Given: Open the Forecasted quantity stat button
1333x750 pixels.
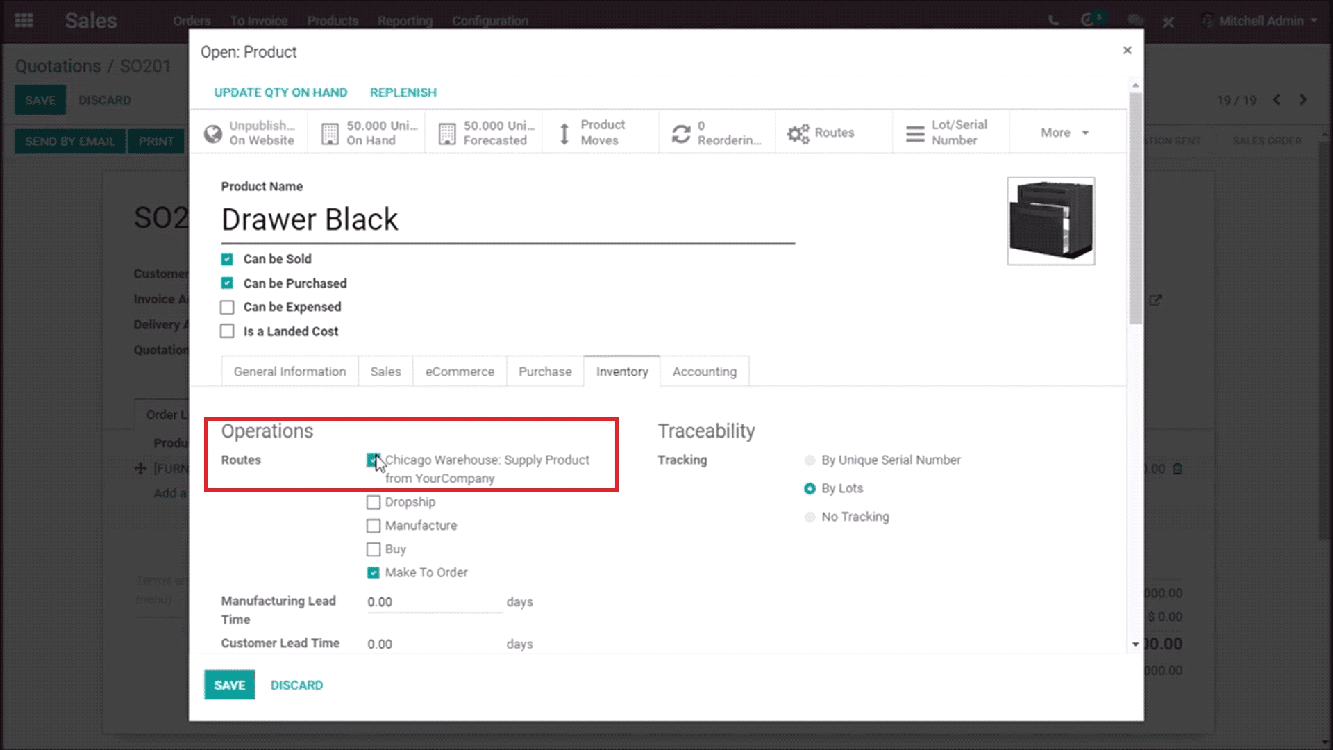Looking at the screenshot, I should [484, 133].
